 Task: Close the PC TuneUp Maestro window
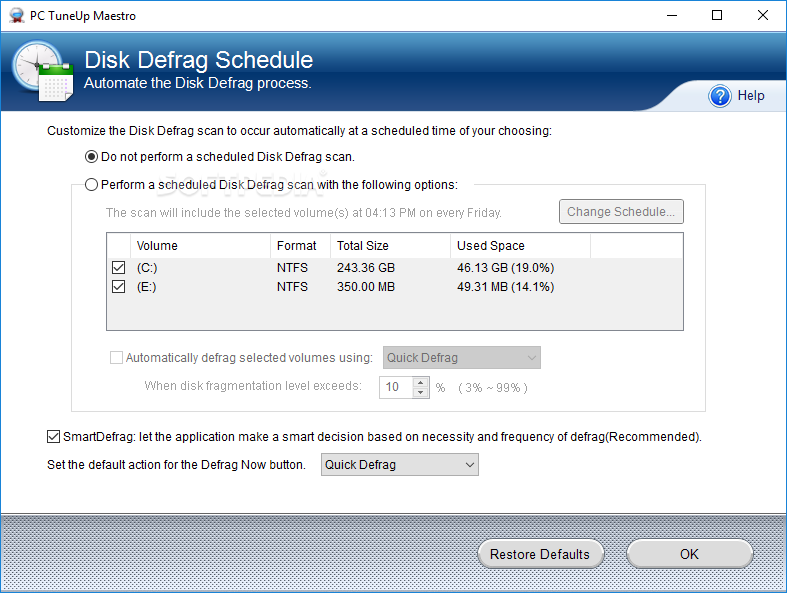click(762, 16)
